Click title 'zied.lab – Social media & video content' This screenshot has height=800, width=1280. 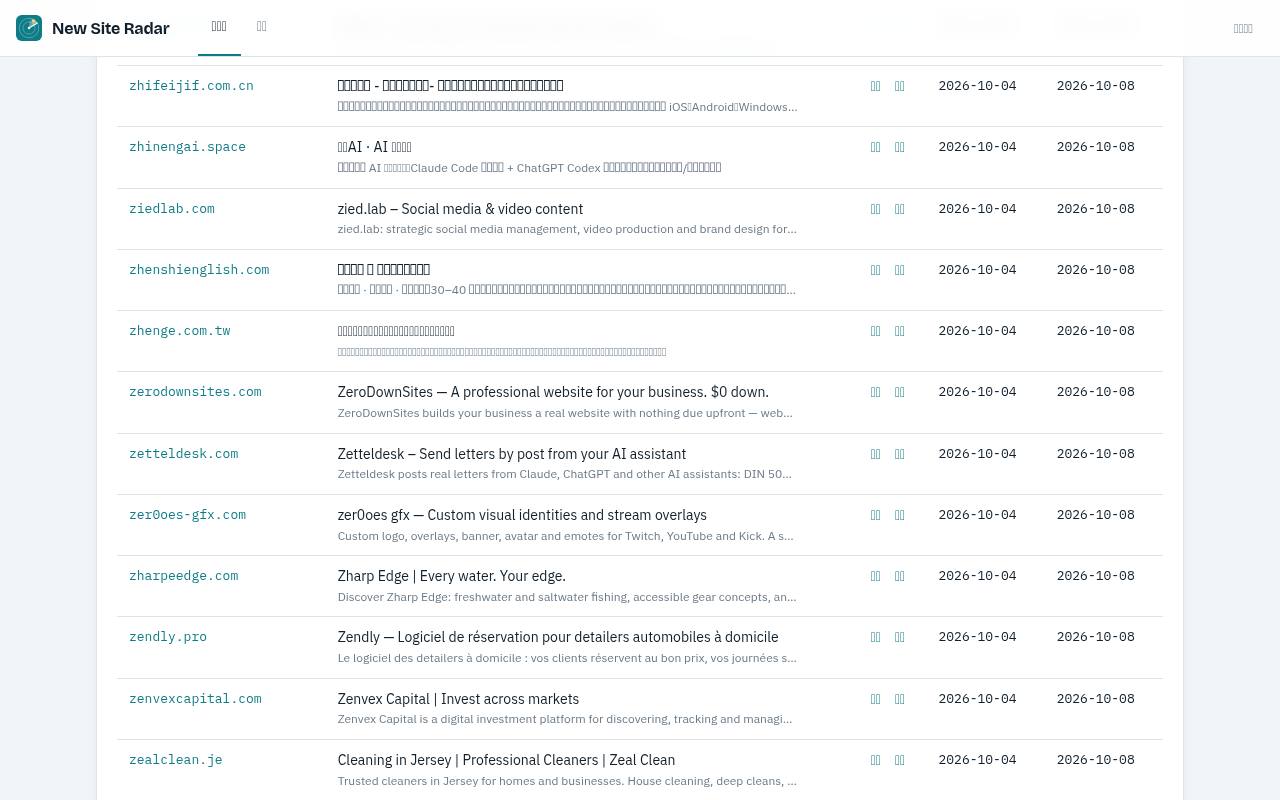460,209
